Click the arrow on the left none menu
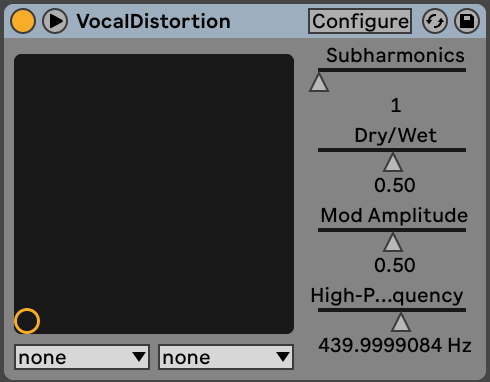490x382 pixels. (x=139, y=357)
